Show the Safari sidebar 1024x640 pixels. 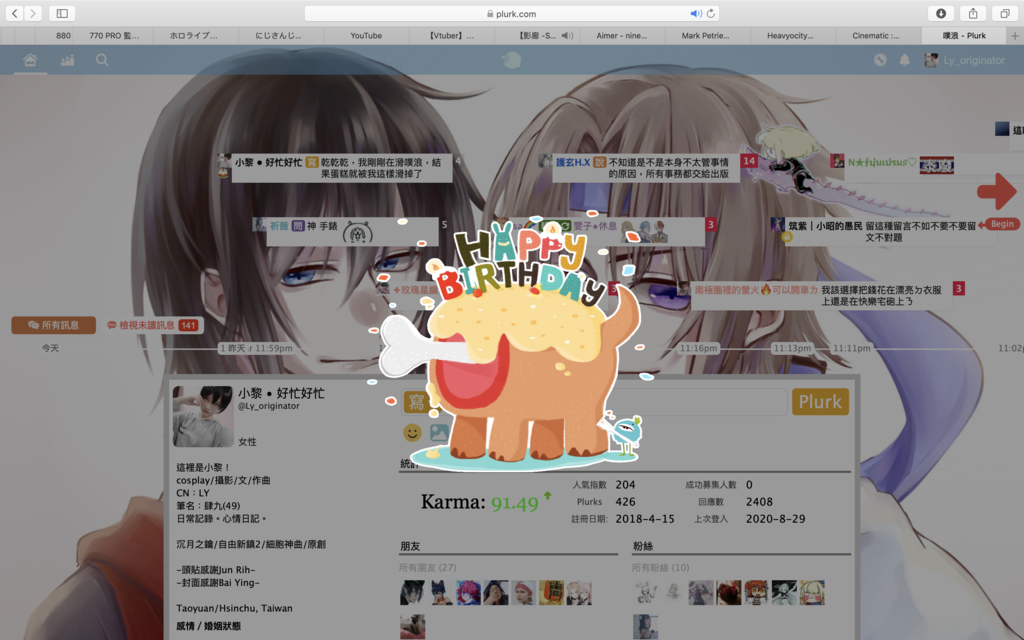pyautogui.click(x=62, y=13)
